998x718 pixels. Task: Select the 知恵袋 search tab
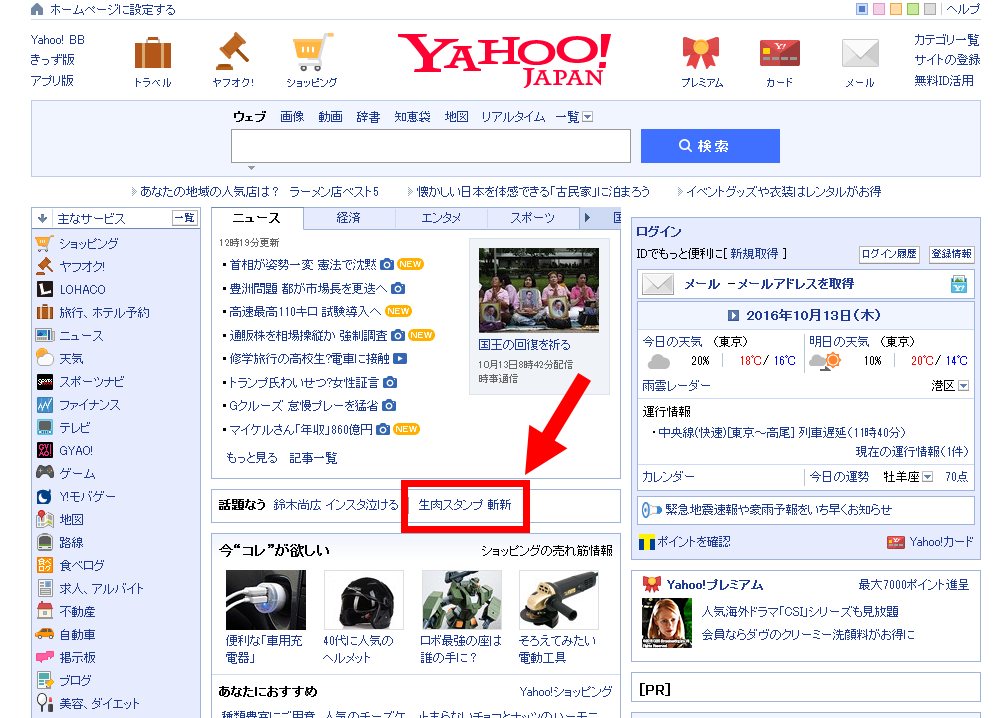(412, 116)
